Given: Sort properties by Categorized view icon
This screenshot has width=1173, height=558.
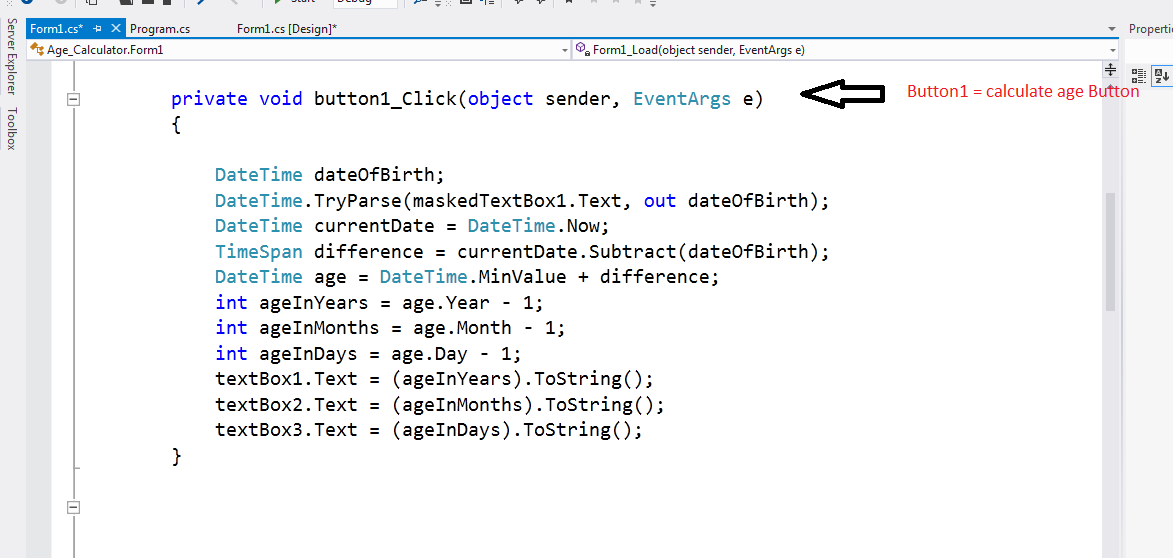Looking at the screenshot, I should (x=1139, y=75).
